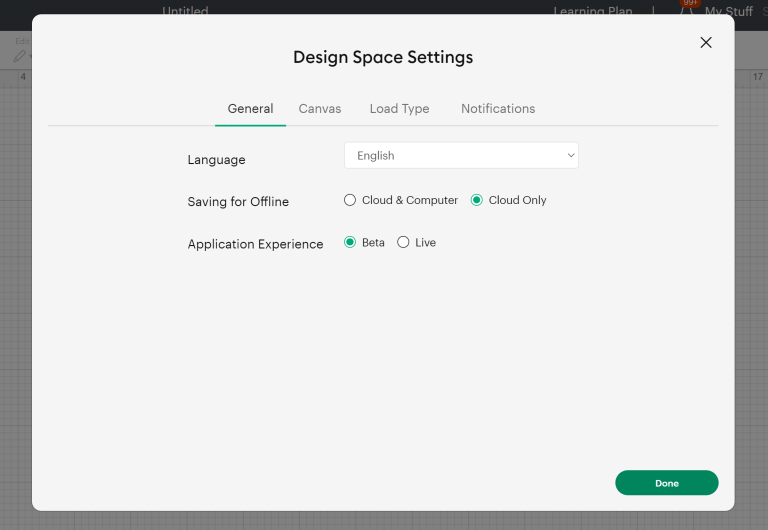Go to the Load Type tab
The image size is (768, 530).
coord(399,109)
